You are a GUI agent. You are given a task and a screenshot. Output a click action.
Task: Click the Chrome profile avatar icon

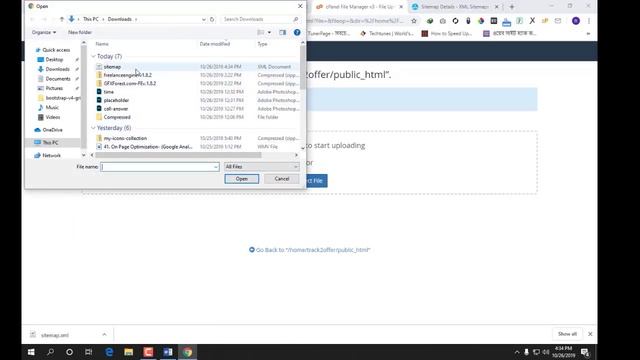click(576, 21)
